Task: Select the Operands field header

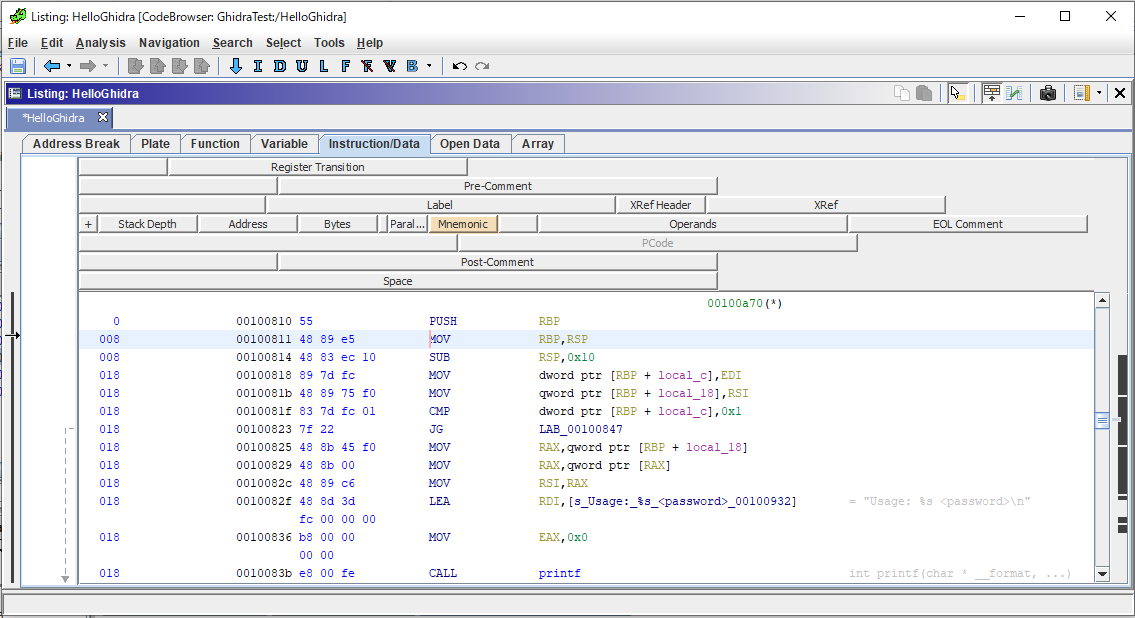Action: tap(692, 224)
